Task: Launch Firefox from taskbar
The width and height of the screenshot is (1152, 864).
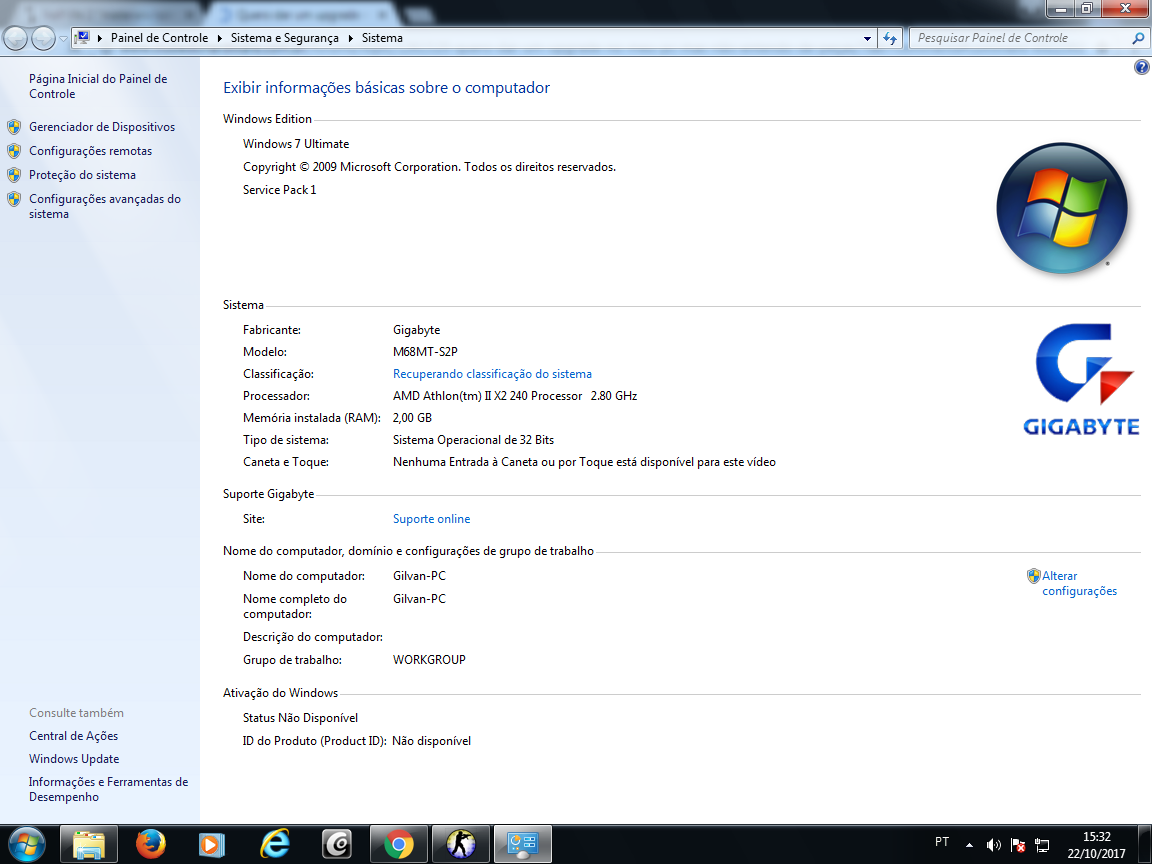Action: click(151, 844)
